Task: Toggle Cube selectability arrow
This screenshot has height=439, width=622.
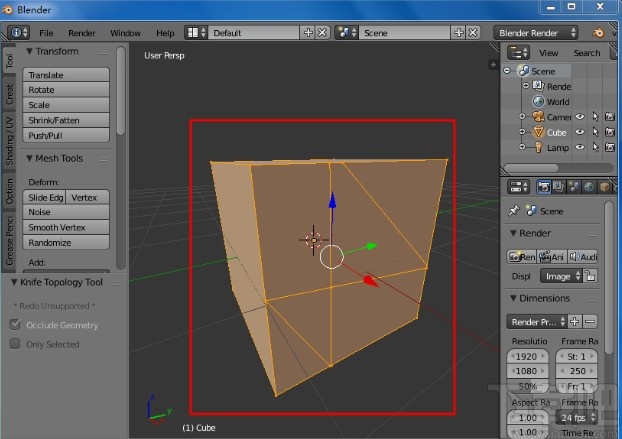Action: coord(595,132)
